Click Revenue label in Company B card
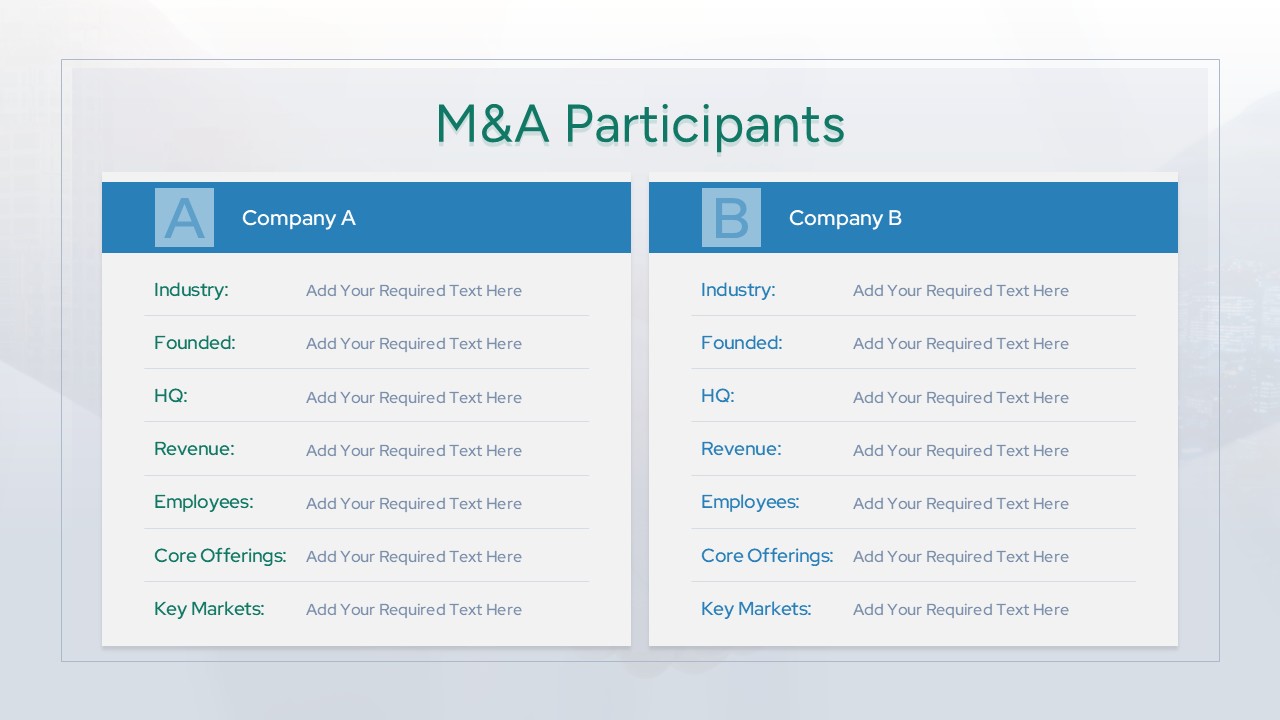This screenshot has height=720, width=1280. [741, 449]
